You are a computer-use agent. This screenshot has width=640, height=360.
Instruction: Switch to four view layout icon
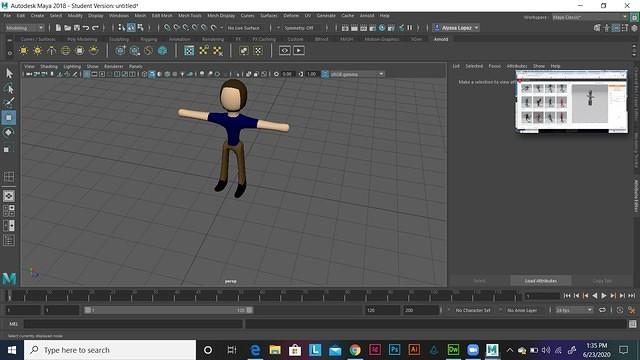click(x=9, y=211)
